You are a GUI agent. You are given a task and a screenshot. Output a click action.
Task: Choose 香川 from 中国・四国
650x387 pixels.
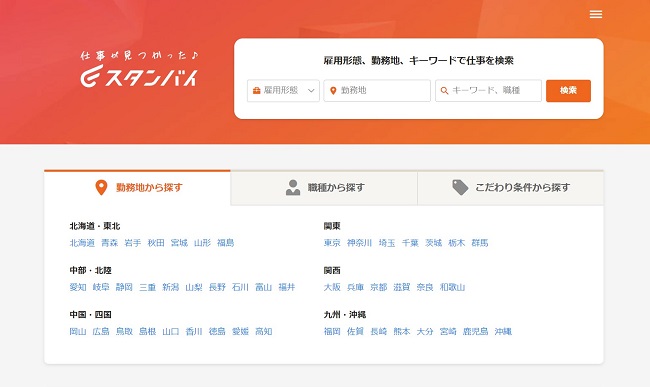pyautogui.click(x=194, y=331)
